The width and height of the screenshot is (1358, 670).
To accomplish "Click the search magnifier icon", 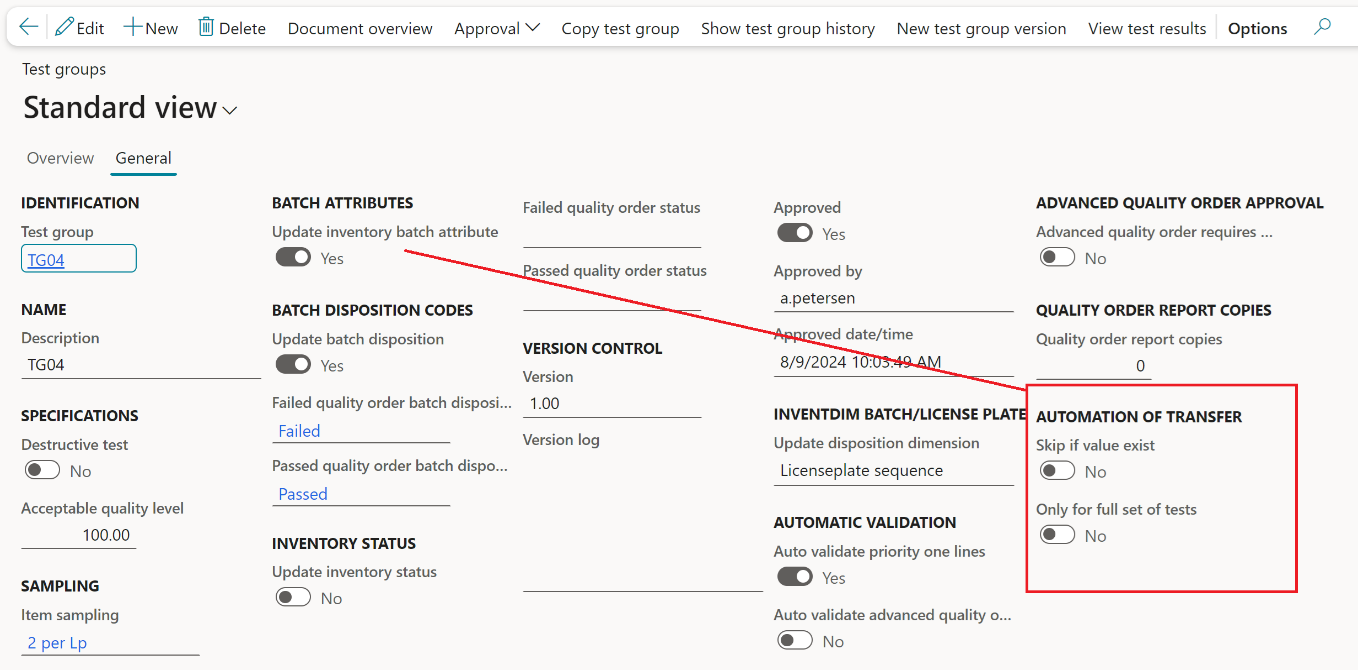I will click(x=1323, y=27).
